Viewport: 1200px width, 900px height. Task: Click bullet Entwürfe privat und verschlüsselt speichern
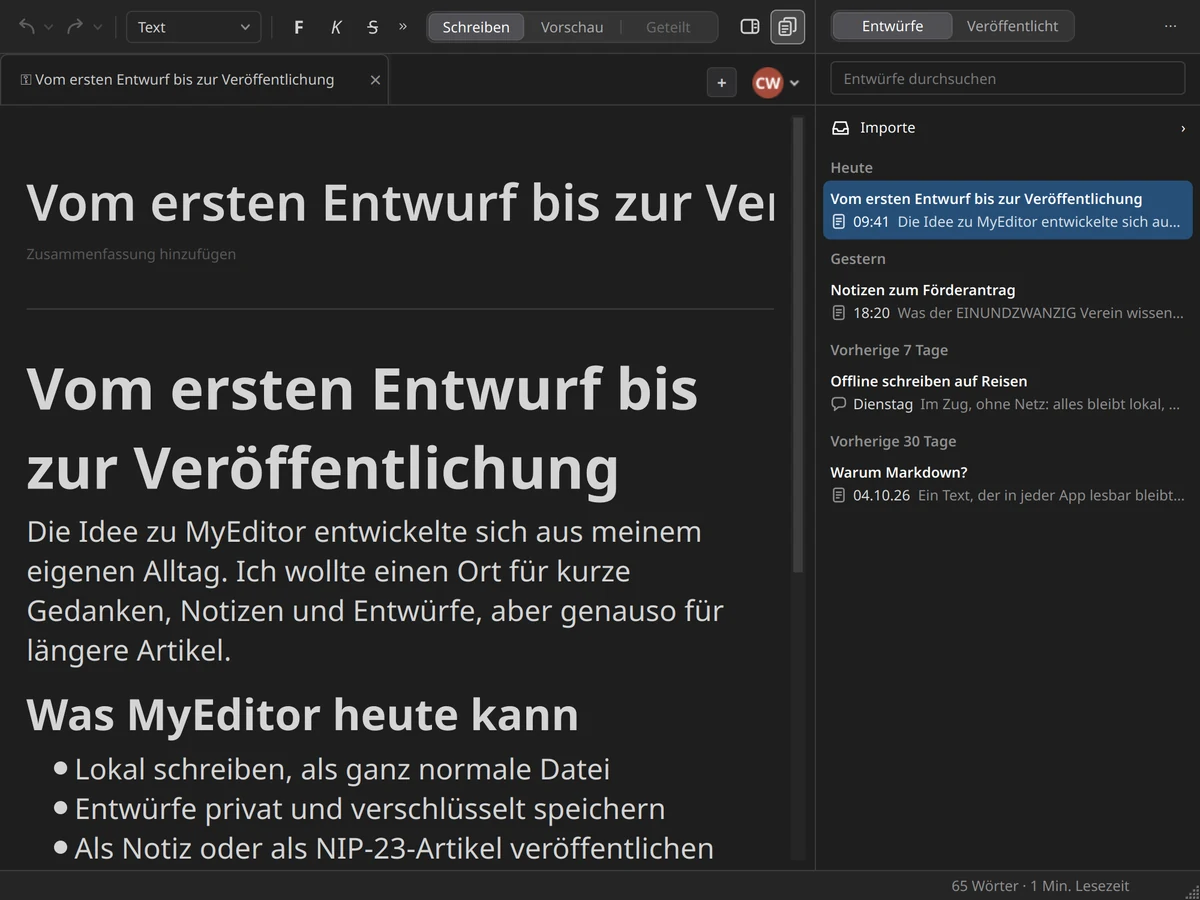coord(370,809)
